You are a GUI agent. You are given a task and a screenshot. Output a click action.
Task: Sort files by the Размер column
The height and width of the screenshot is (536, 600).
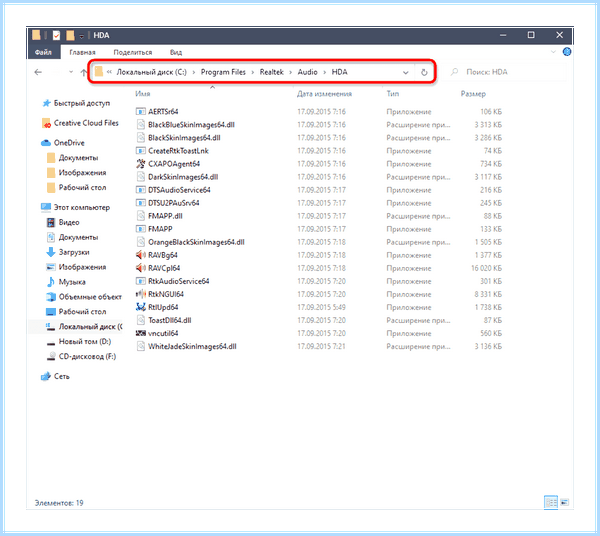[x=473, y=94]
